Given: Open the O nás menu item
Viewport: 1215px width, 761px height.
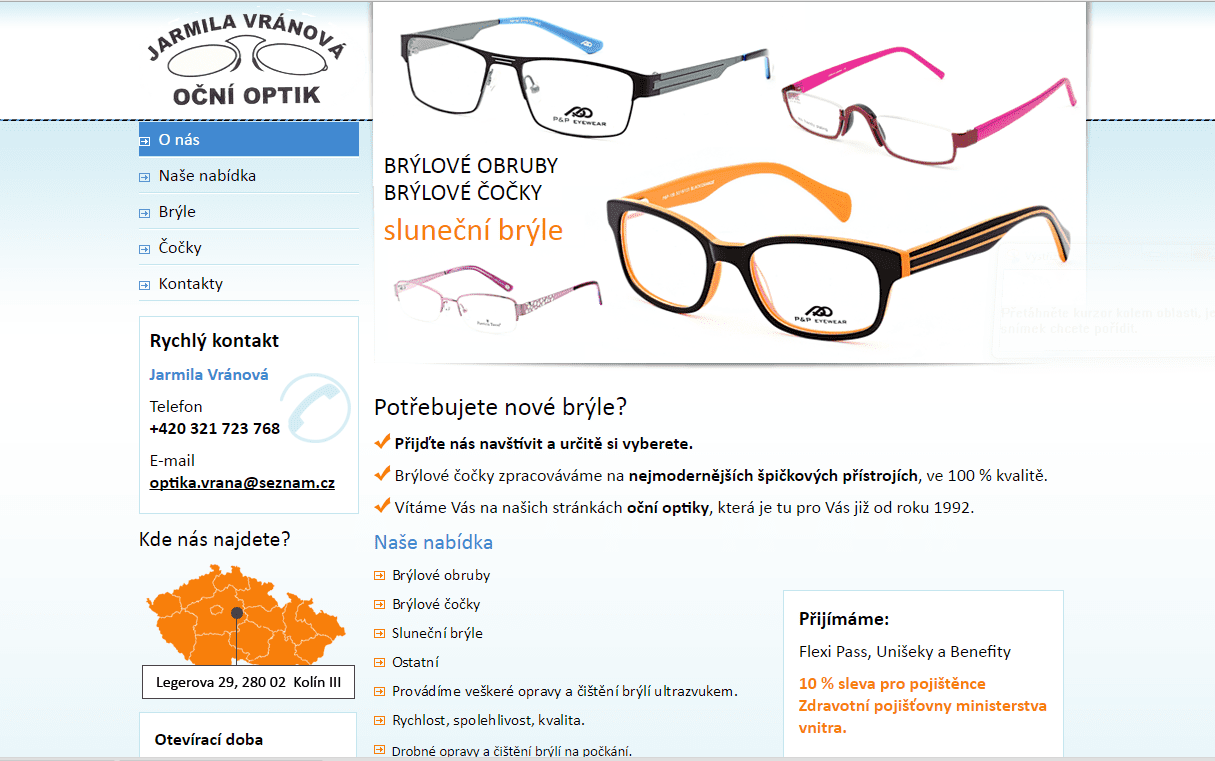Looking at the screenshot, I should (x=249, y=140).
